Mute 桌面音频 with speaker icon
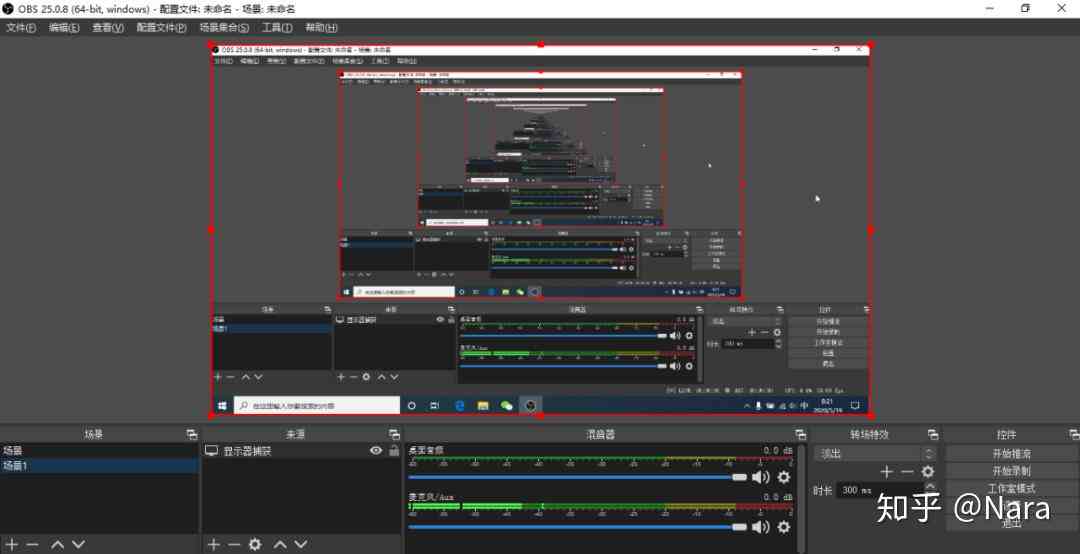The width and height of the screenshot is (1080, 554). click(x=760, y=477)
